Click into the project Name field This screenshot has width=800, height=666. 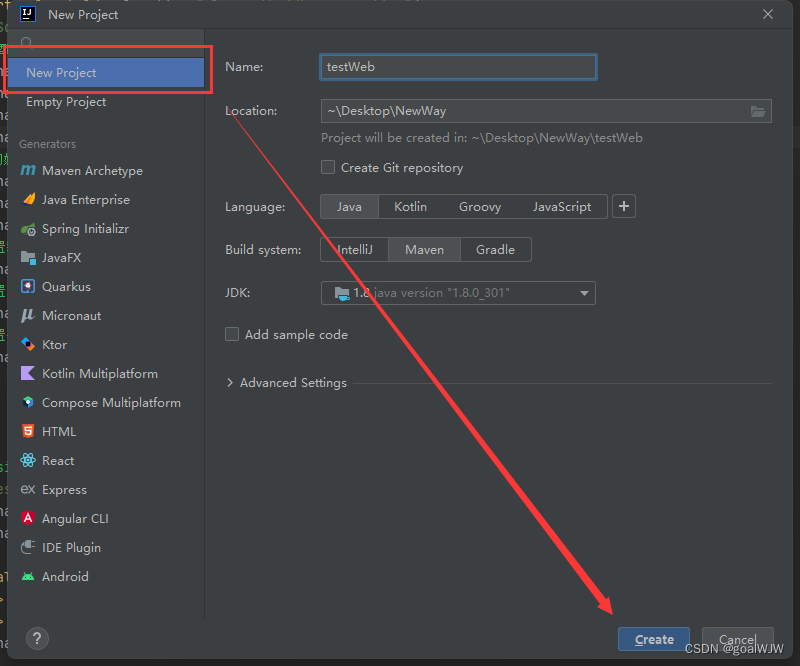[458, 67]
